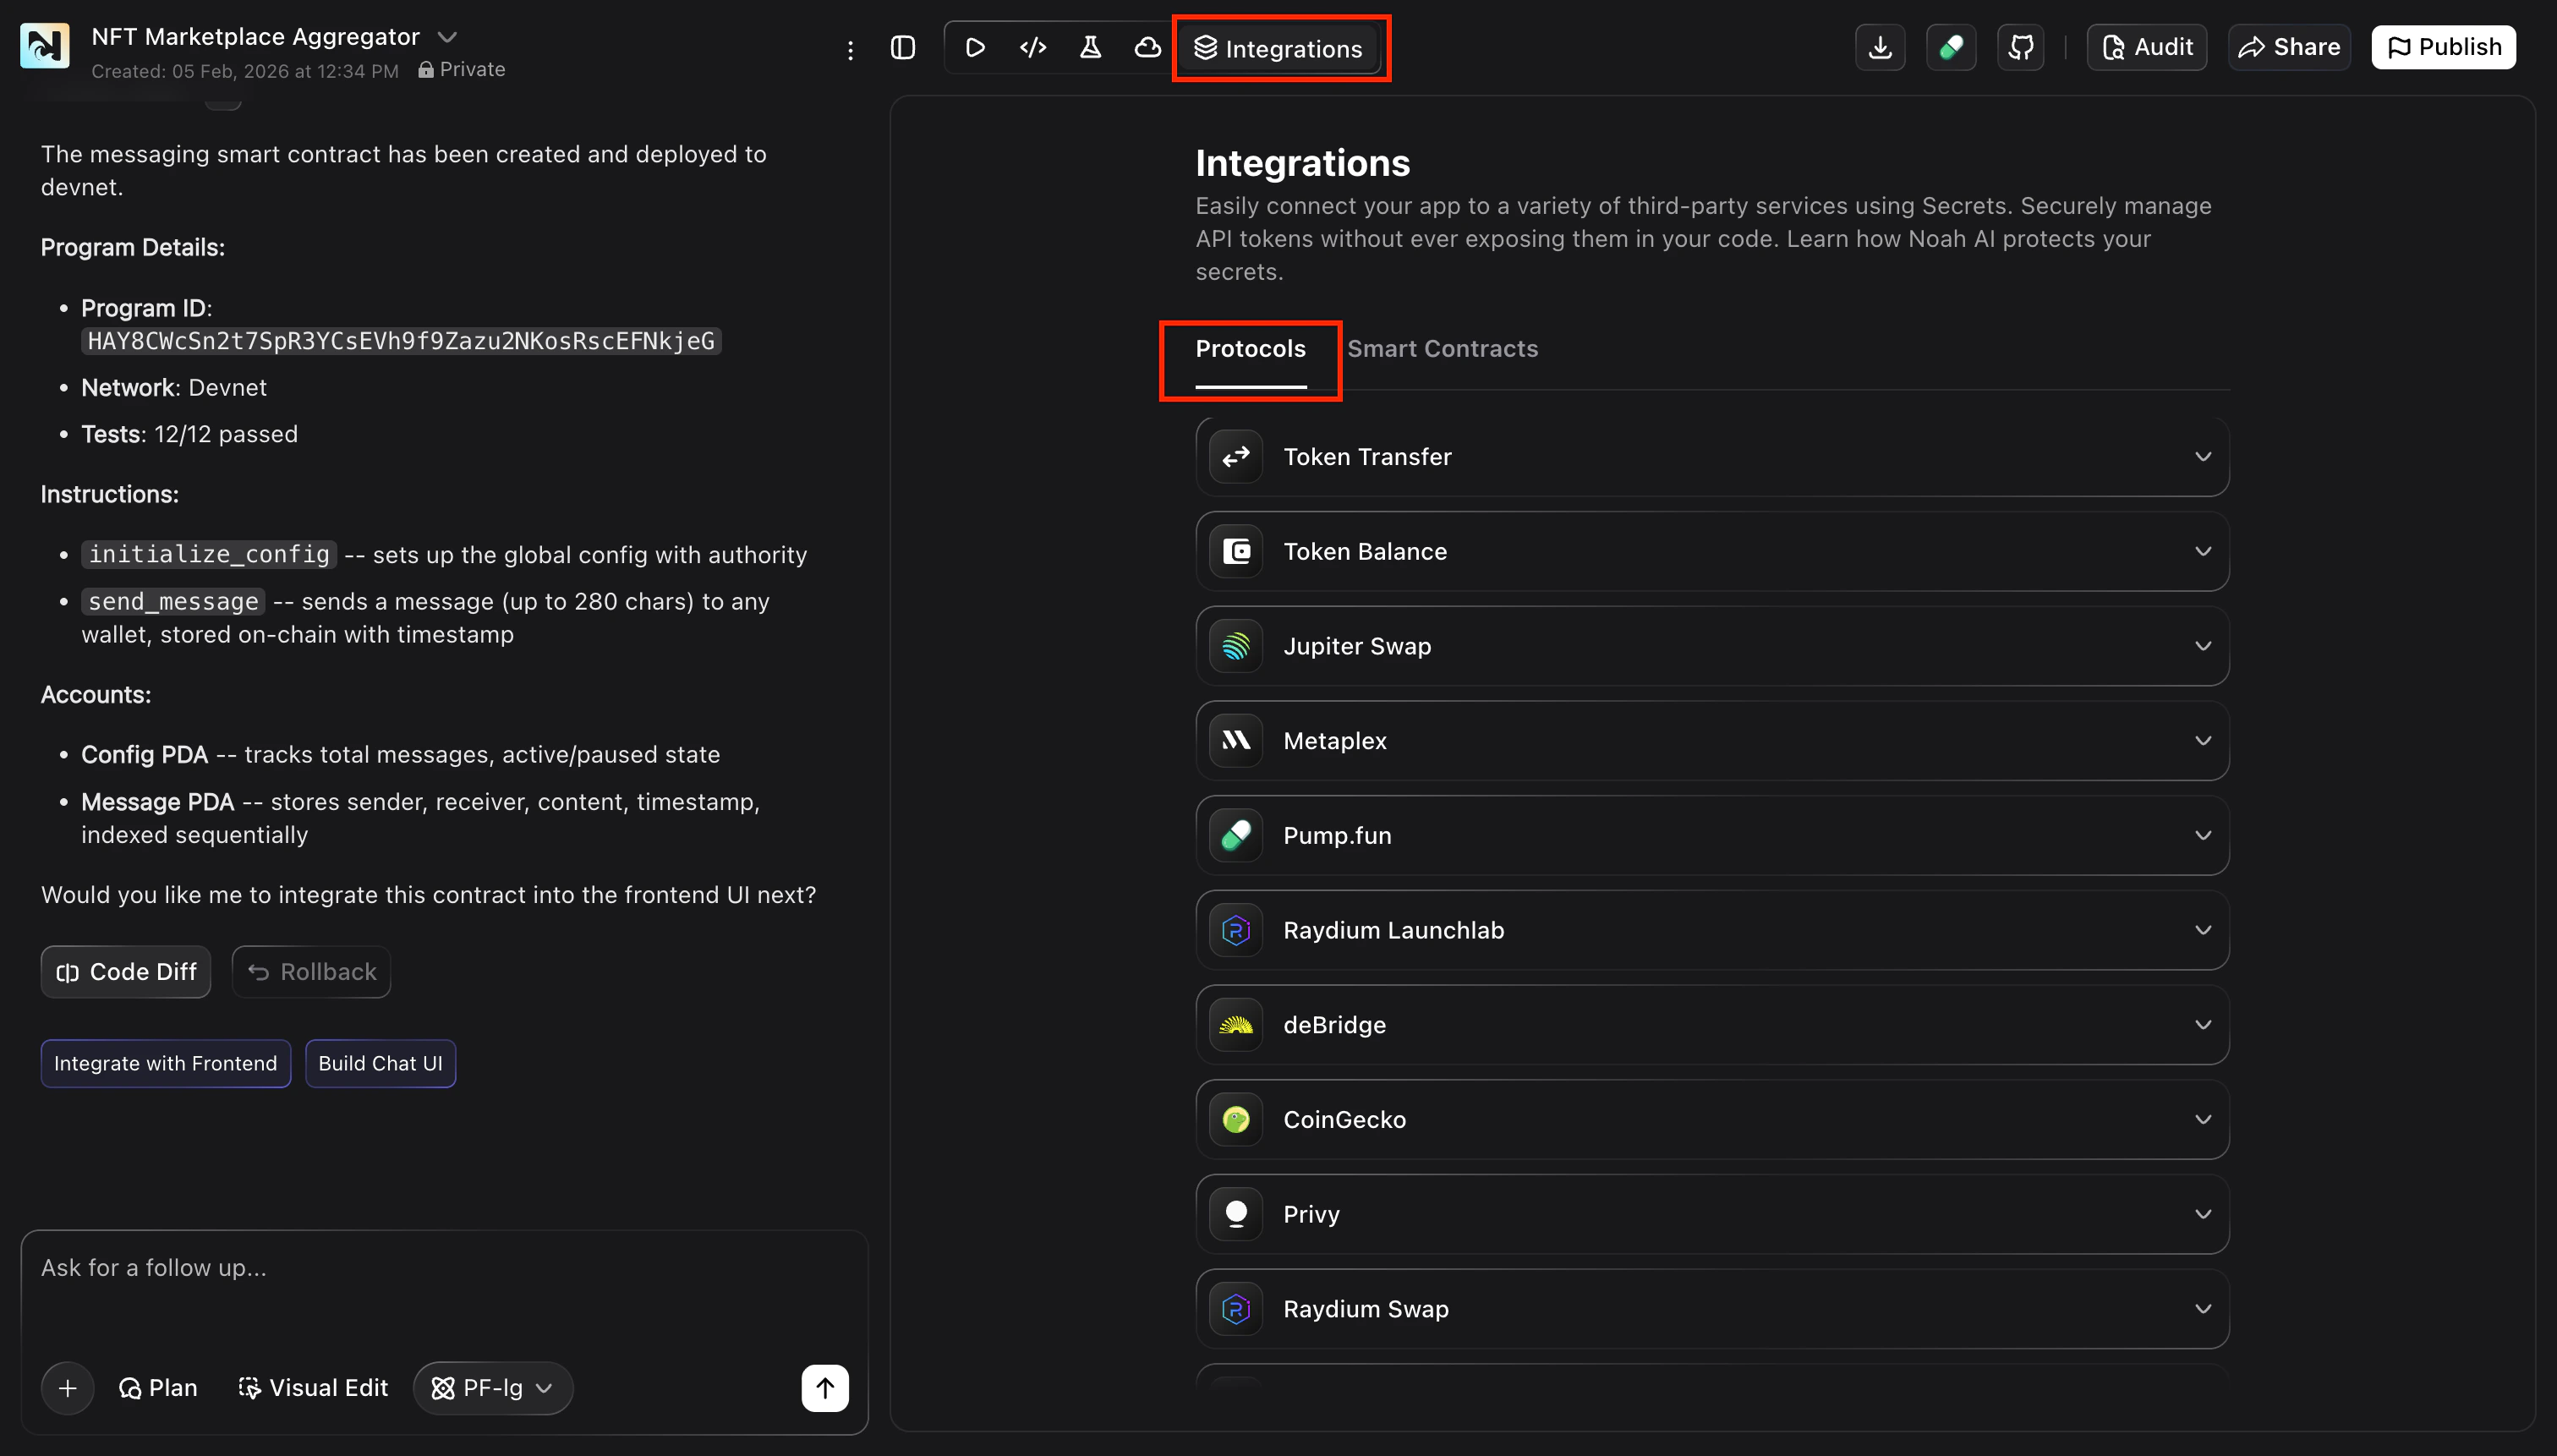The height and width of the screenshot is (1456, 2557).
Task: Open the Integrations panel icon
Action: point(1280,47)
